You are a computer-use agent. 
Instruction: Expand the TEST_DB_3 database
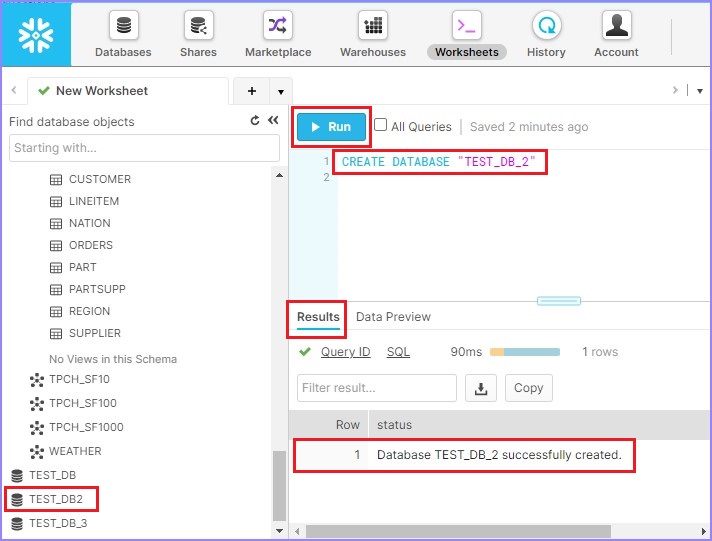pos(49,524)
